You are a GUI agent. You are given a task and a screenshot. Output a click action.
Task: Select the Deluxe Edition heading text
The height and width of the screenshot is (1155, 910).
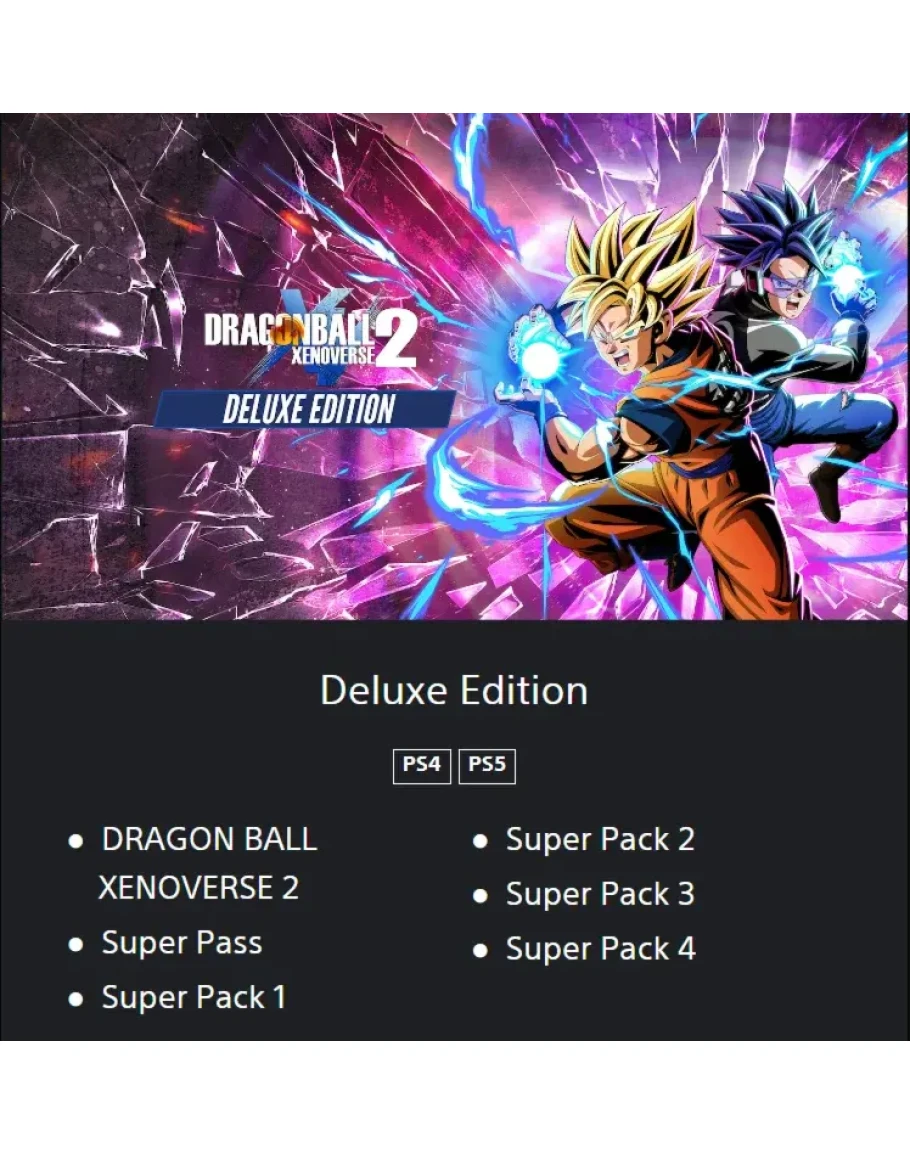[x=454, y=691]
